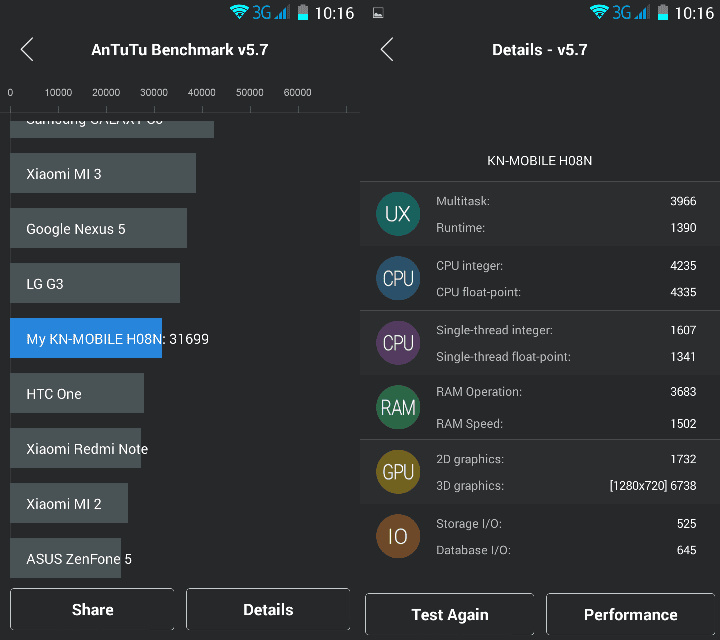720x640 pixels.
Task: Select the Xiaomi MI 2 bar
Action: 69,503
